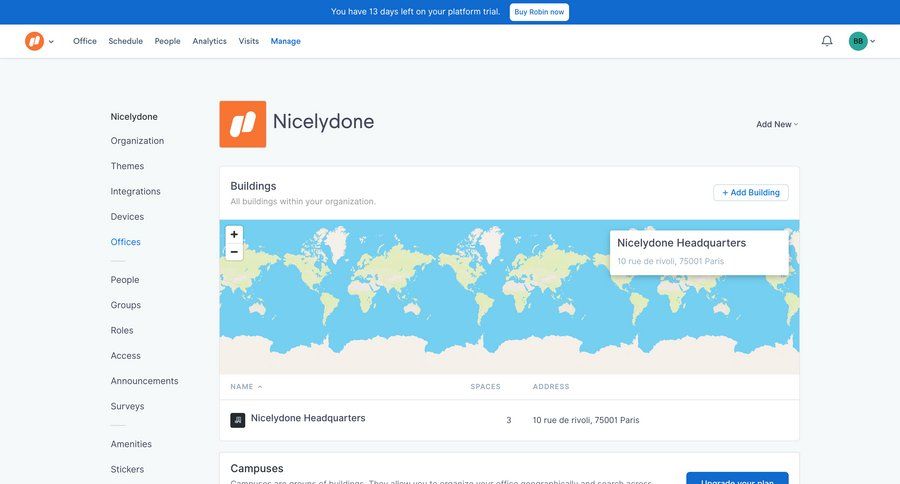The width and height of the screenshot is (900, 484).
Task: Zoom out on the buildings map
Action: point(234,252)
